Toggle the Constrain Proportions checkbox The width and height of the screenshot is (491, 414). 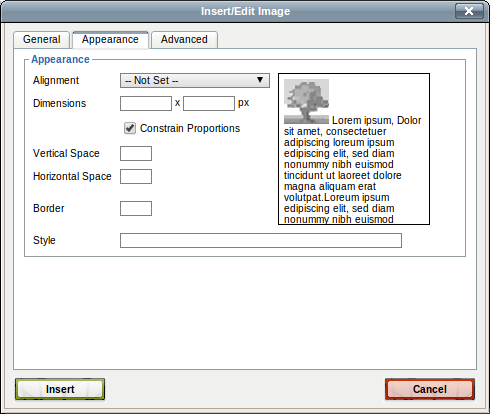coord(130,128)
